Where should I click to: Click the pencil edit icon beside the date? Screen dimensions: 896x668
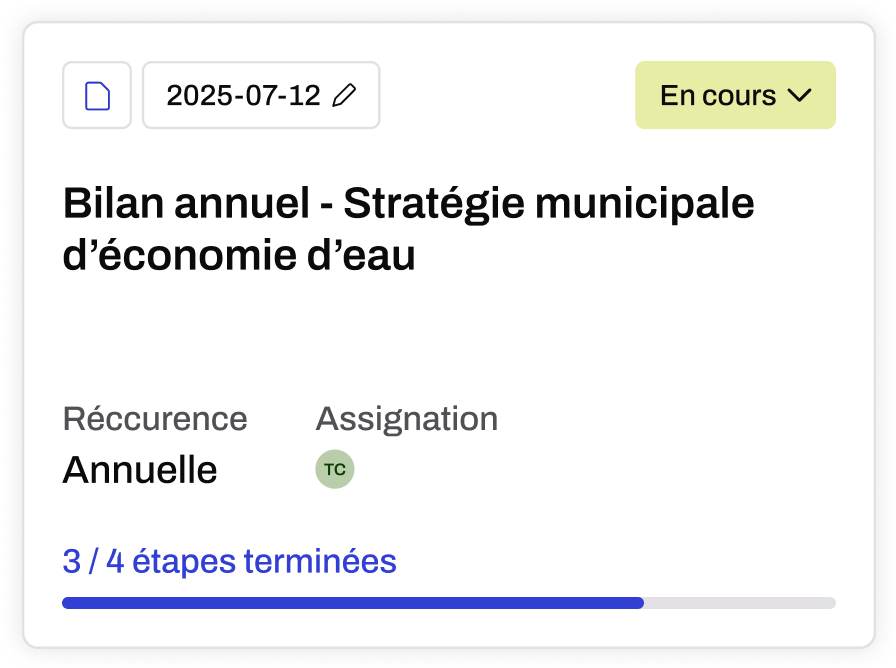click(x=343, y=96)
